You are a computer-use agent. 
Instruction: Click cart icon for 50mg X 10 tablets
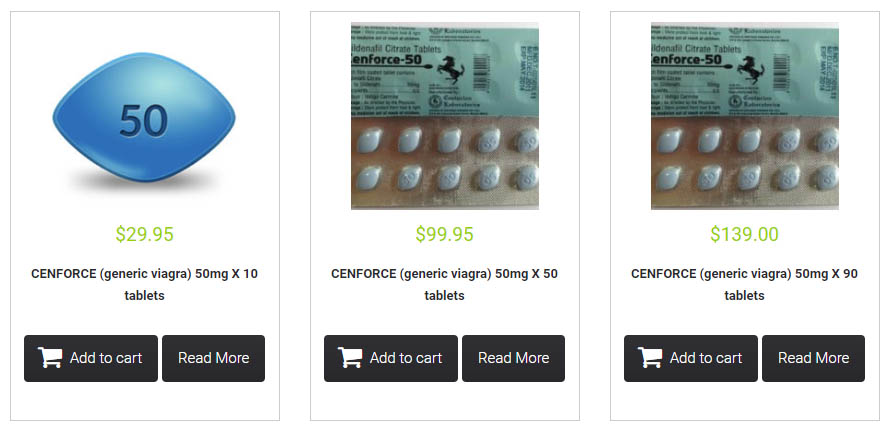[50, 358]
